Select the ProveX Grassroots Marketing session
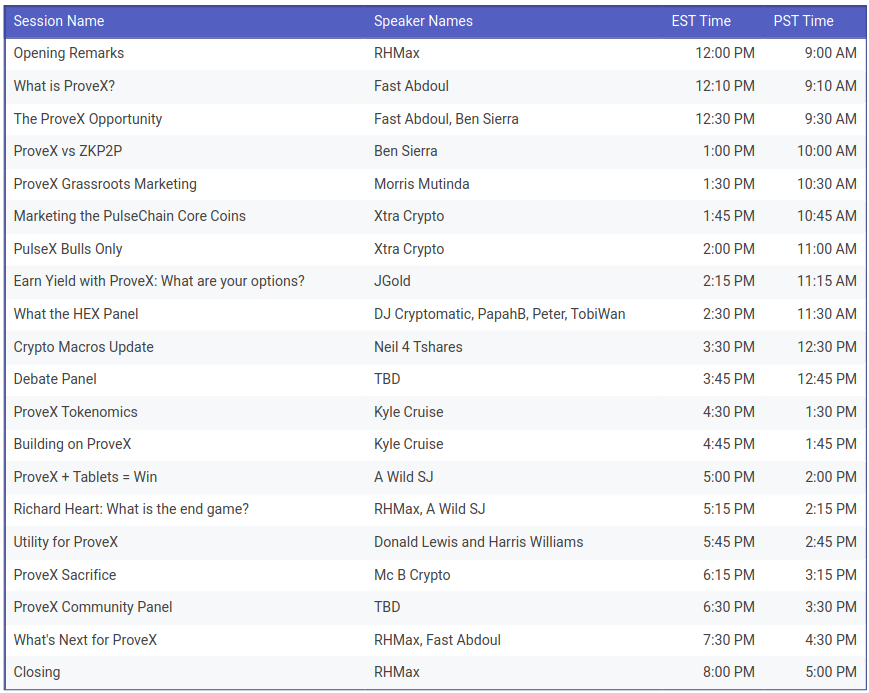This screenshot has width=869, height=693. (105, 184)
